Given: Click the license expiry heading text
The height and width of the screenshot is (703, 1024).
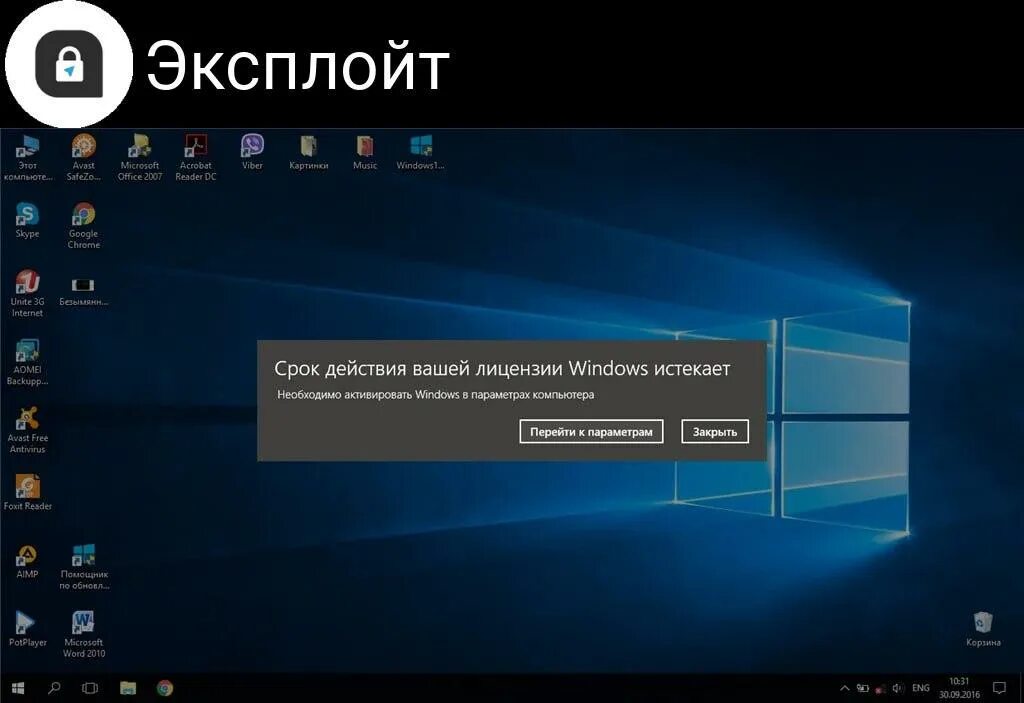Looking at the screenshot, I should [x=502, y=368].
